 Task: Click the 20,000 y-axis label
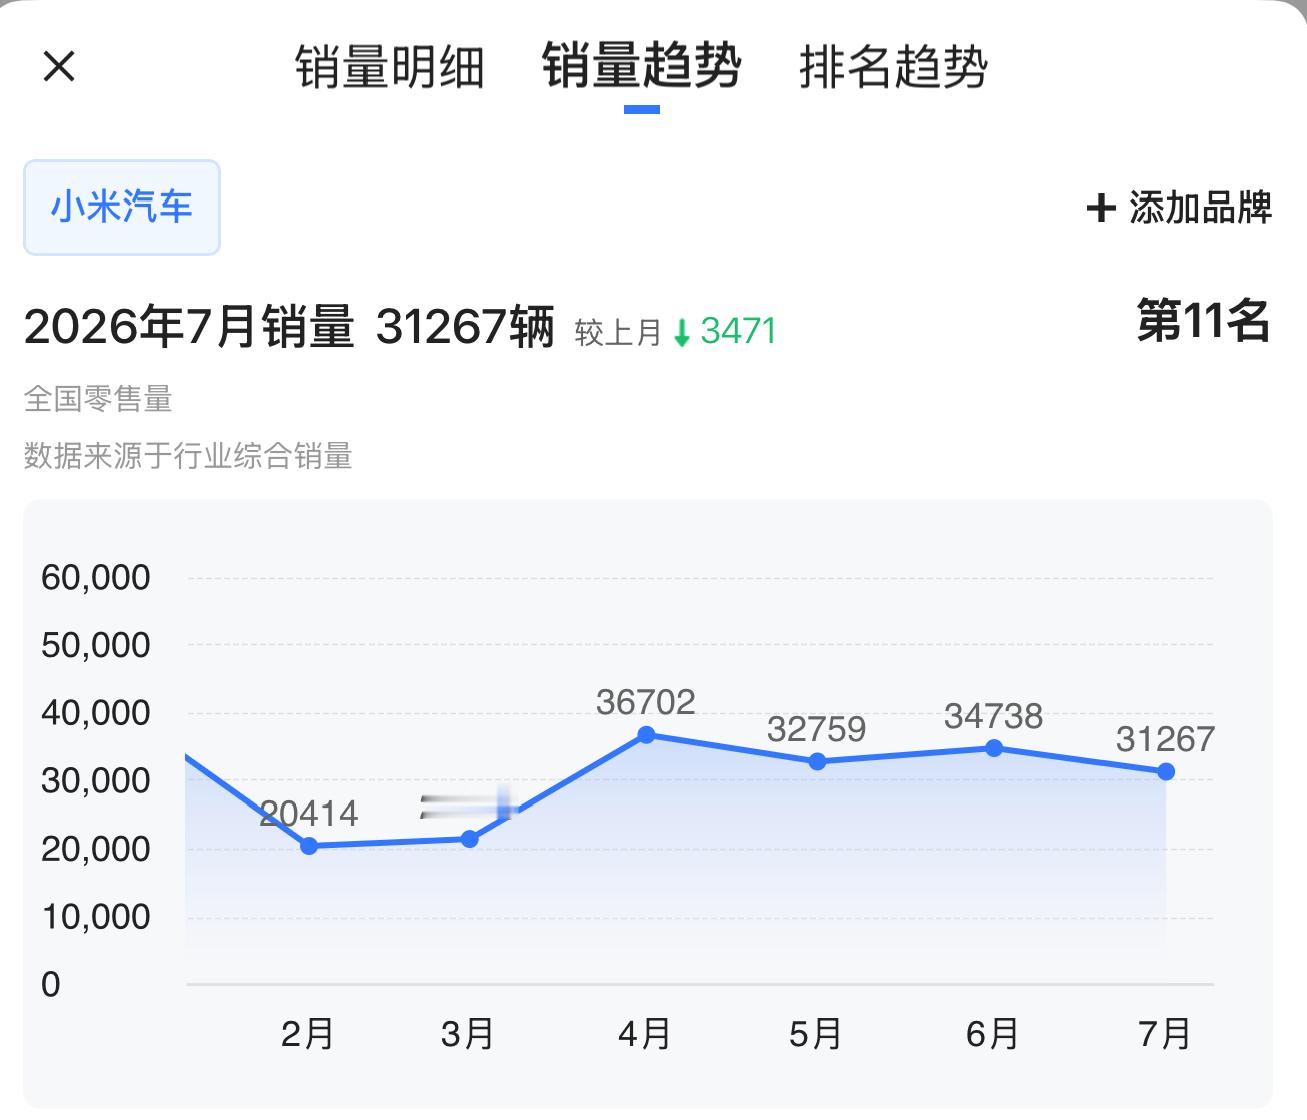pyautogui.click(x=96, y=849)
